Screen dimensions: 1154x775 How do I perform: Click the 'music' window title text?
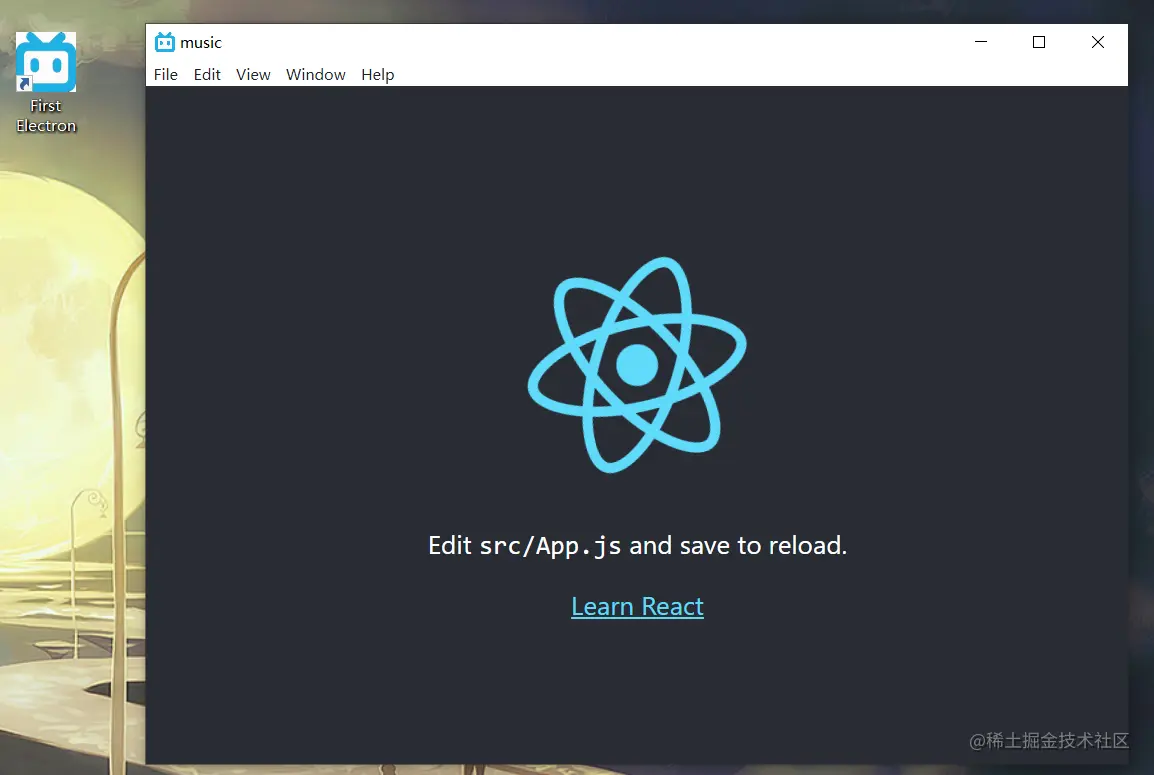click(201, 43)
